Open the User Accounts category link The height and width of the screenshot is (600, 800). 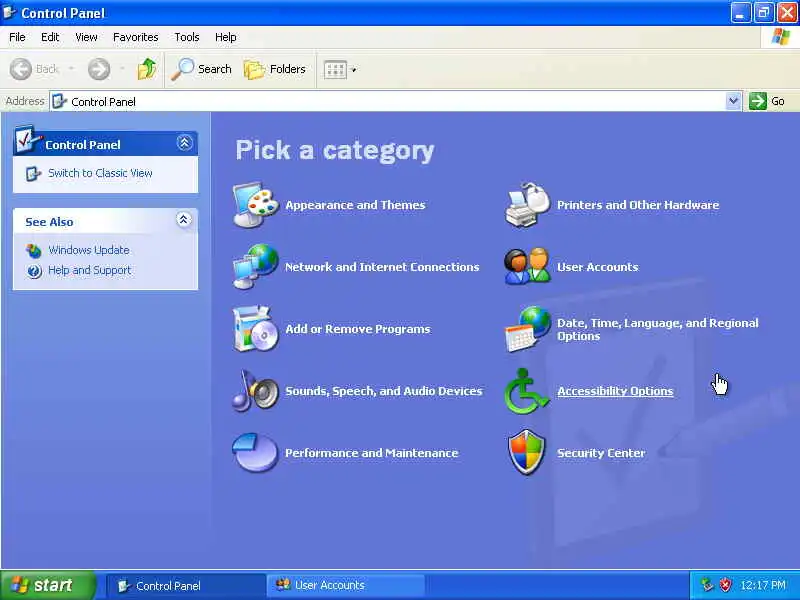(x=597, y=267)
